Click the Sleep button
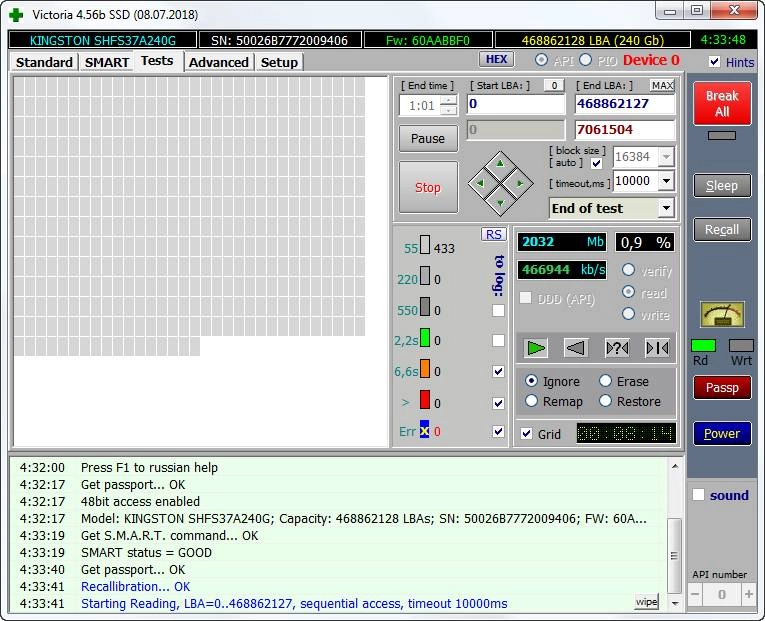Screen dimensions: 765x621 coord(722,185)
